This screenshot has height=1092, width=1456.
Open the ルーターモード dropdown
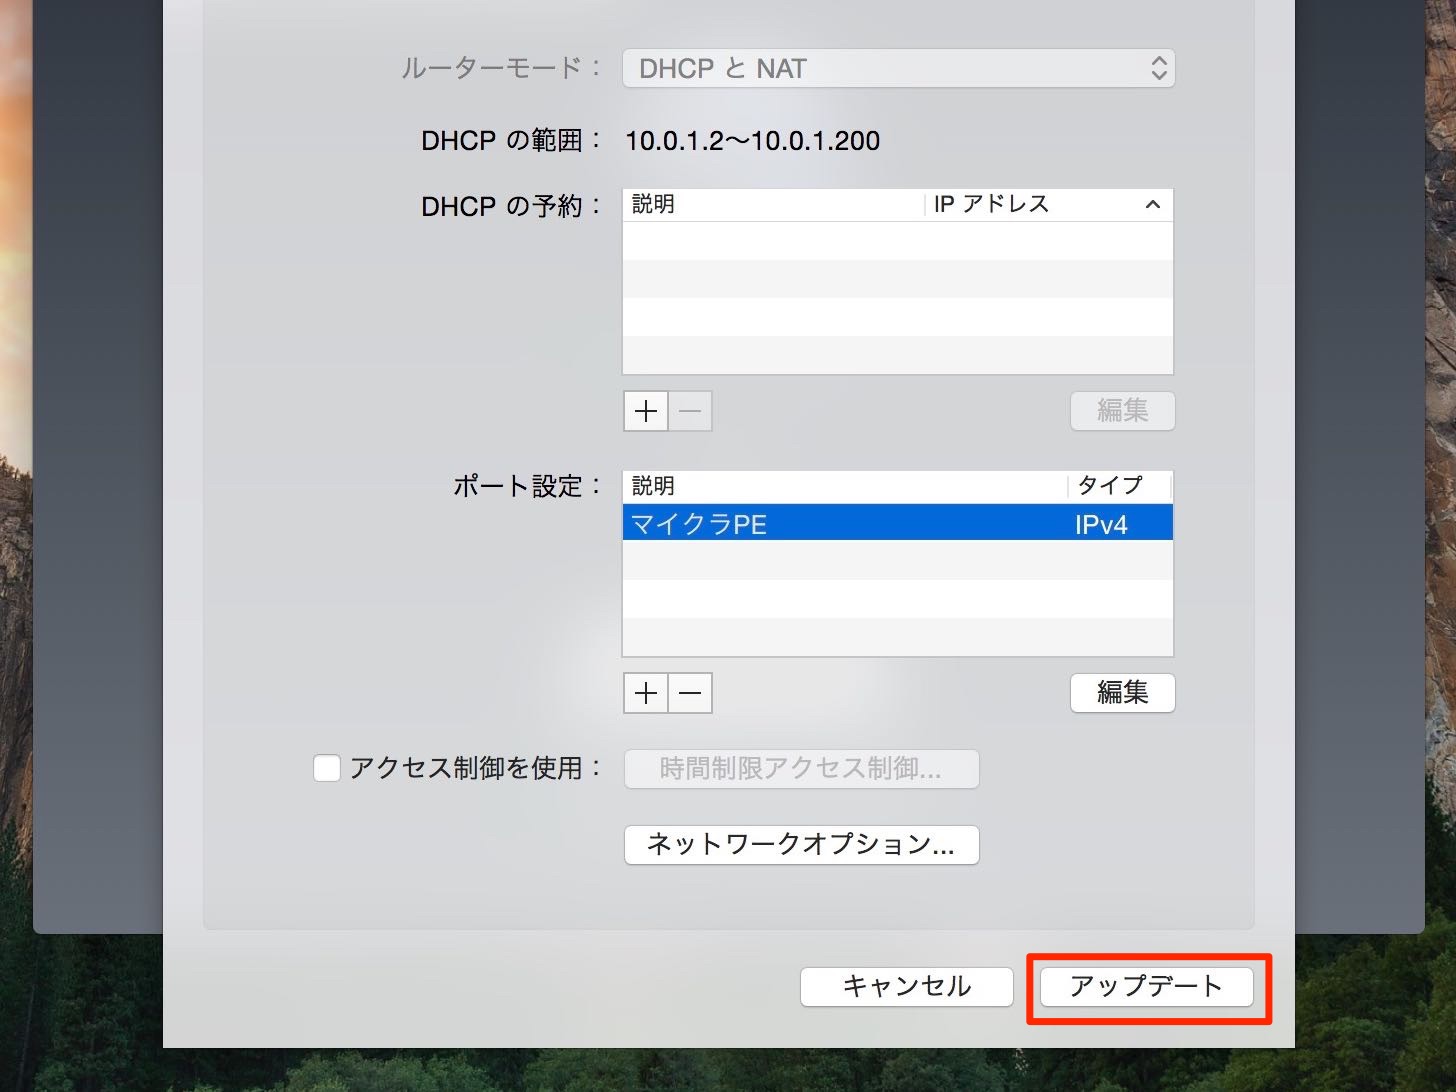pyautogui.click(x=898, y=68)
